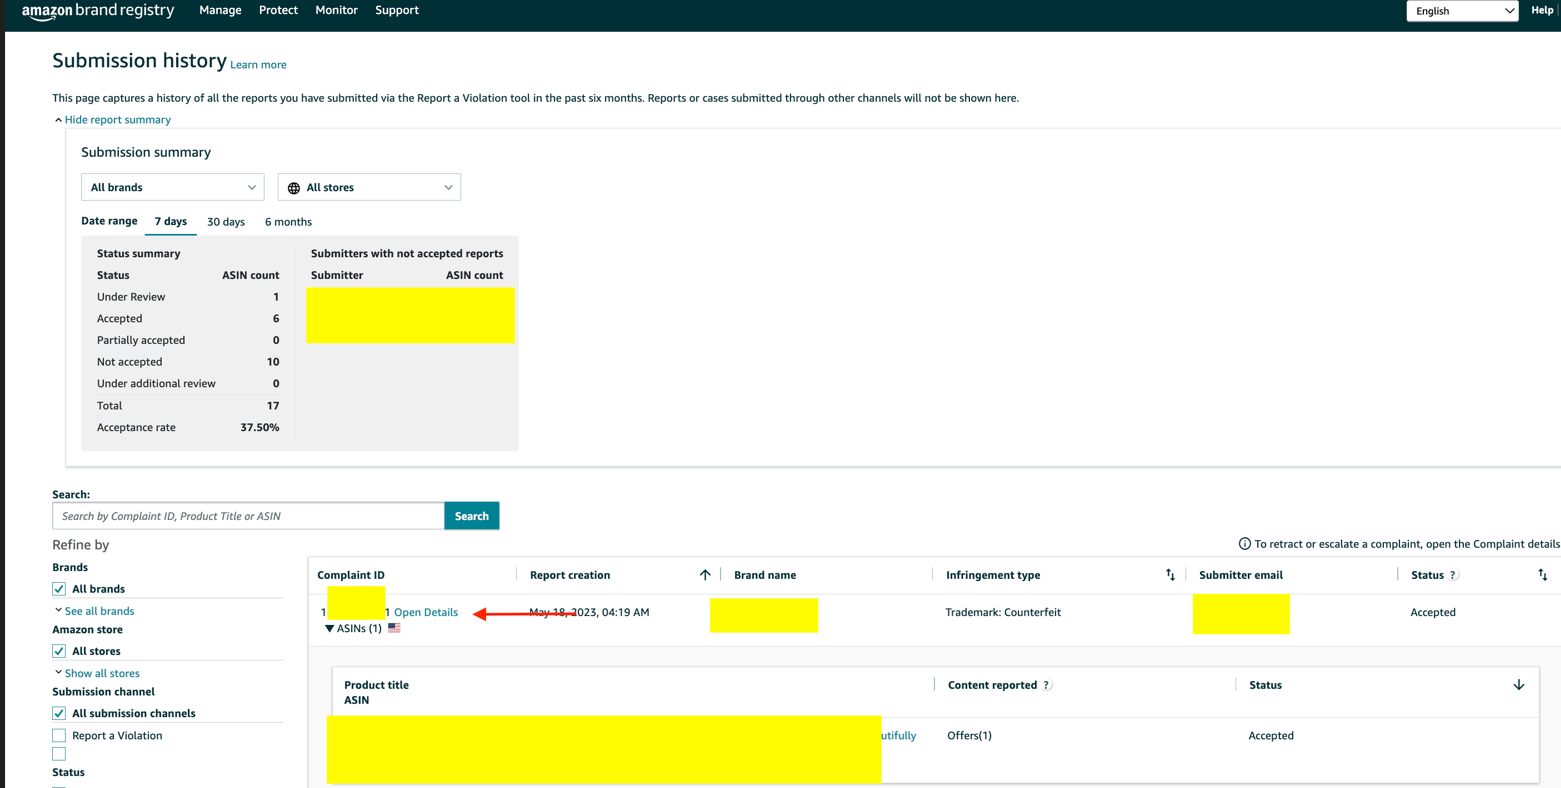Open the English language dropdown
Screen dimensions: 1561x788
(1462, 11)
